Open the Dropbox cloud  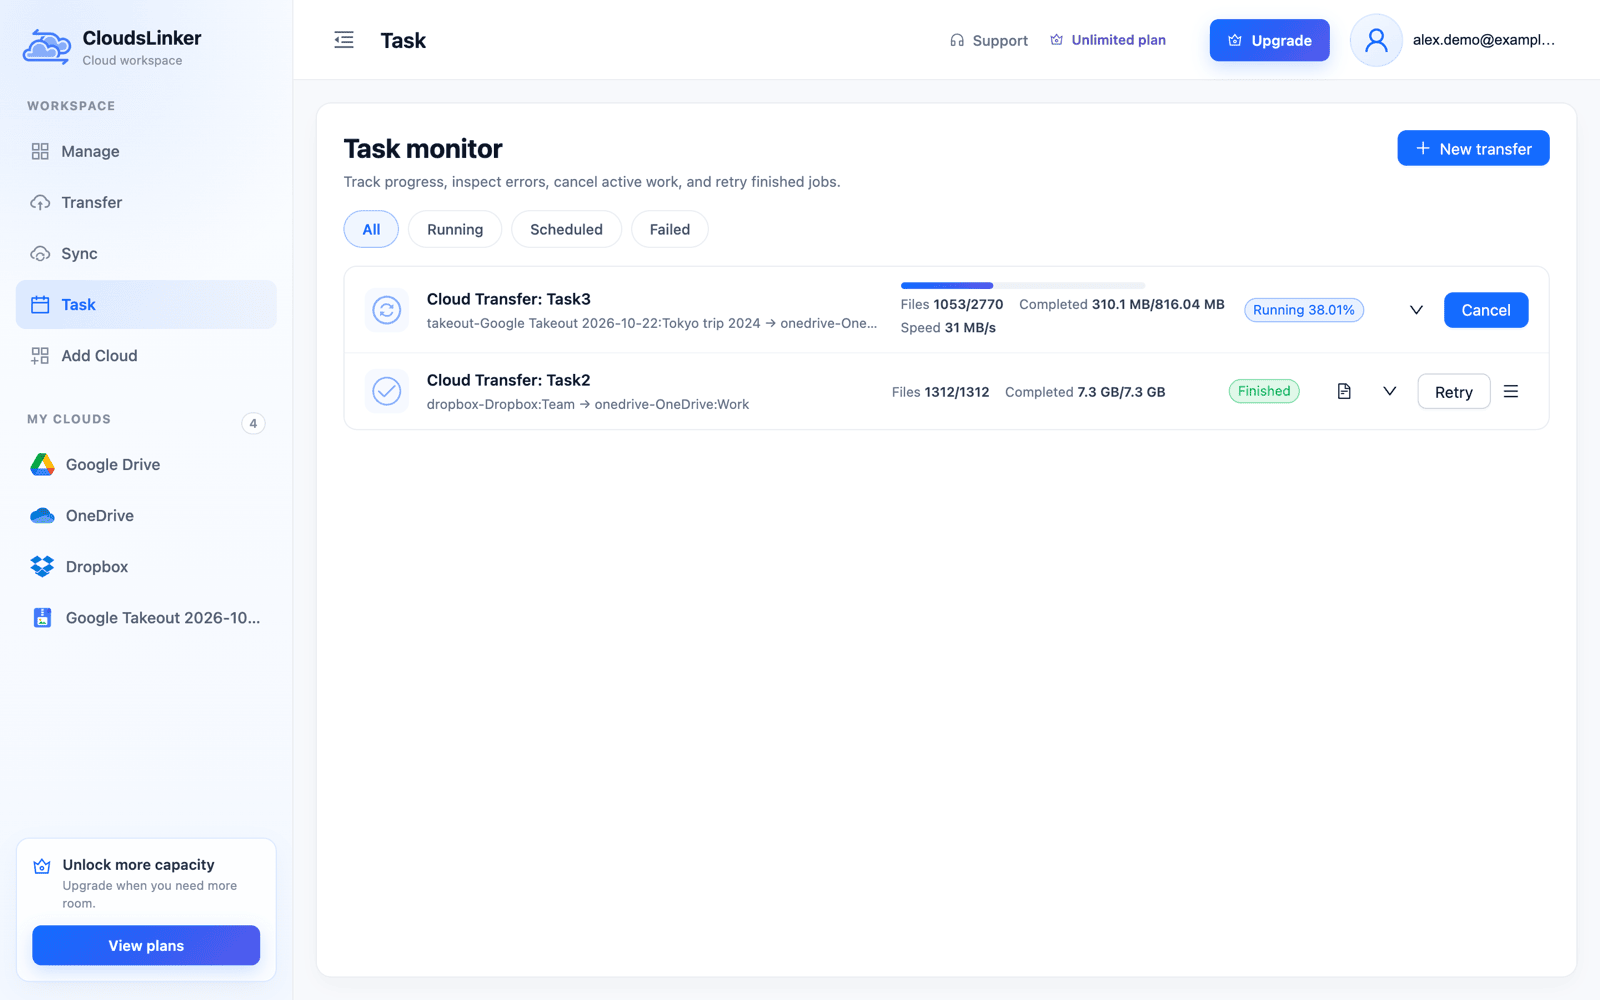[146, 566]
